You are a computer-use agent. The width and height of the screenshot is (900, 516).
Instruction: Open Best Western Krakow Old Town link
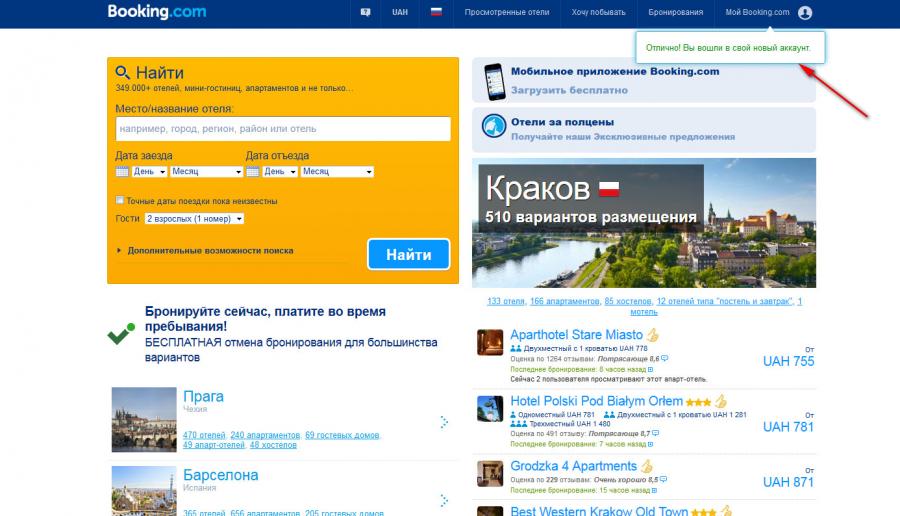599,511
